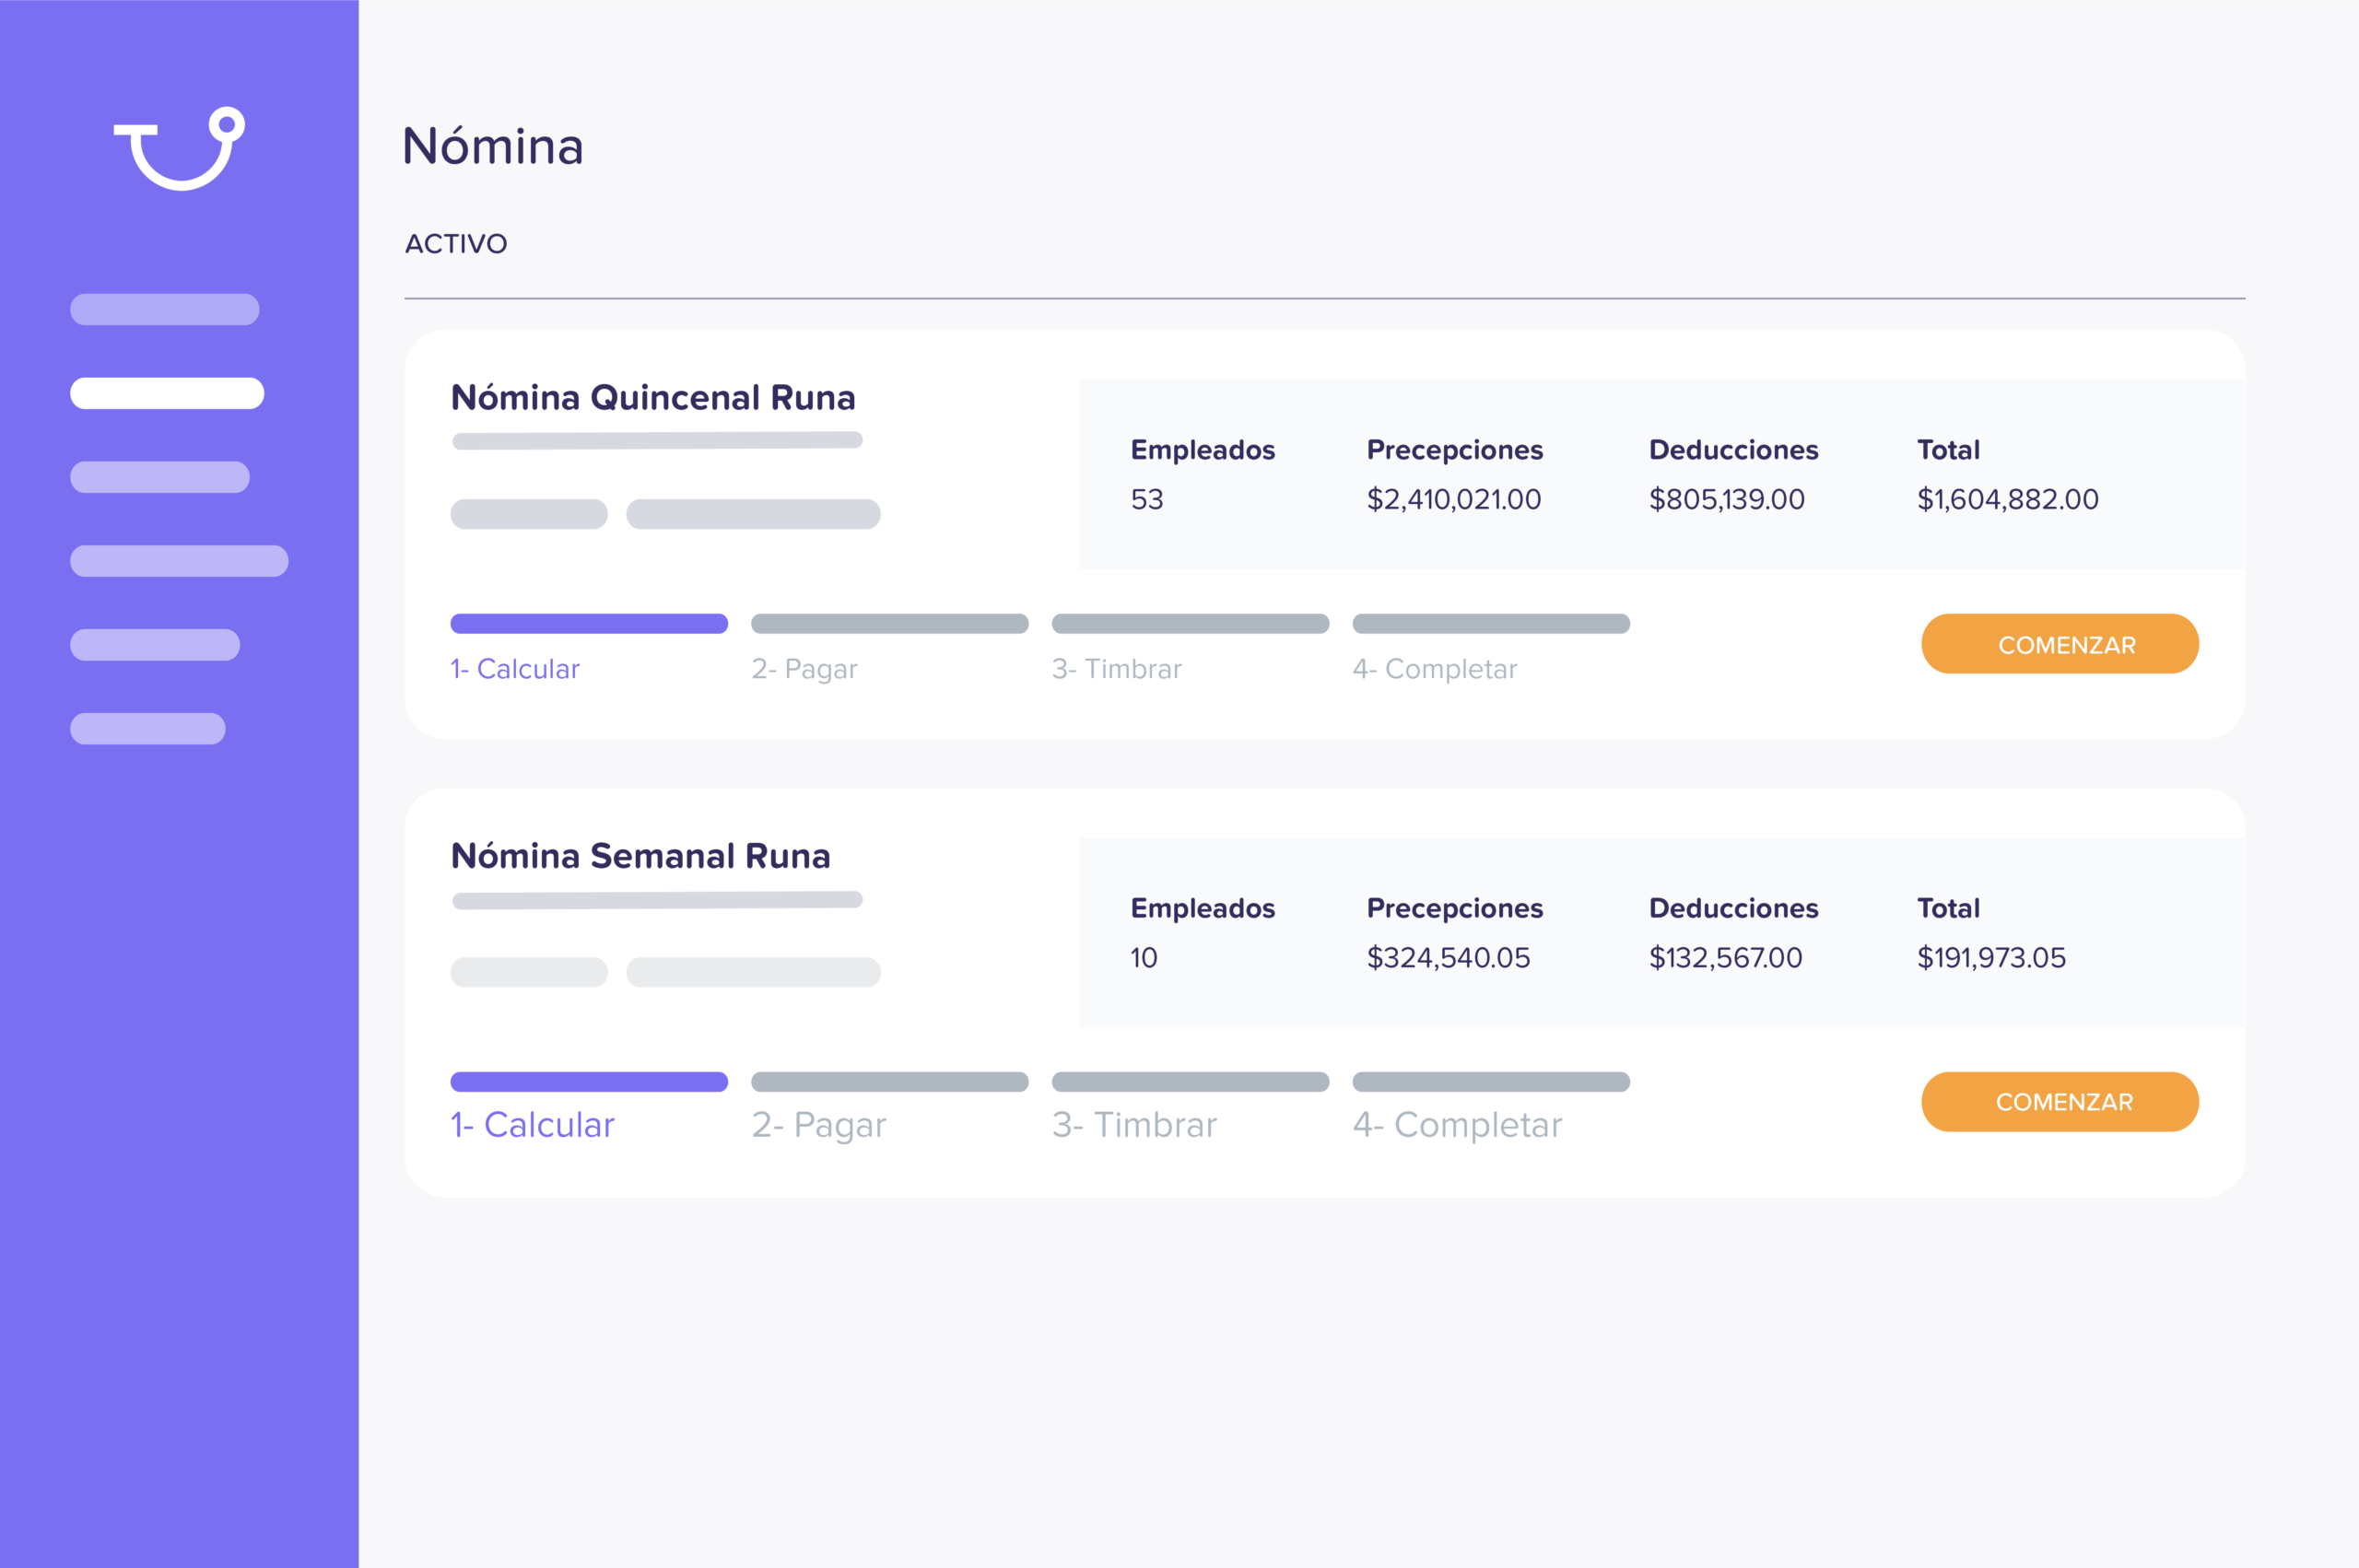Click the fourth sidebar navigation entry
This screenshot has width=2359, height=1568.
tap(179, 560)
